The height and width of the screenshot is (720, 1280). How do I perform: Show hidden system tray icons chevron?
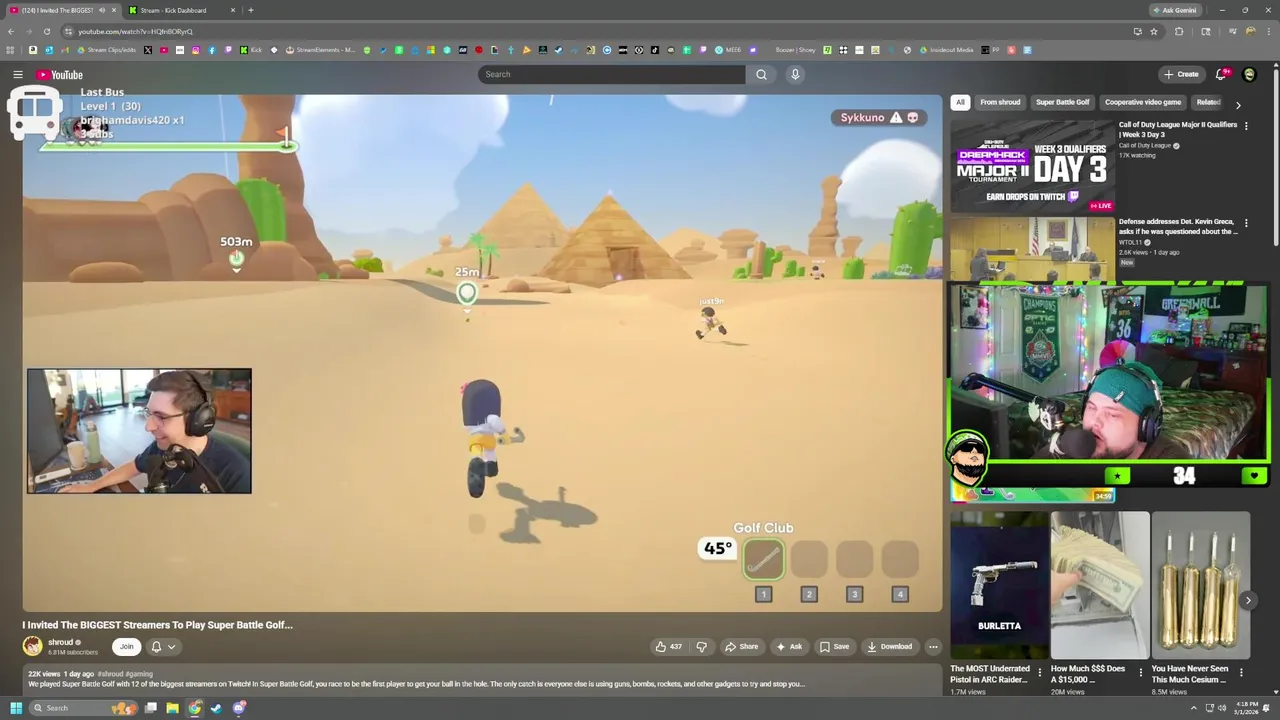coord(1193,708)
